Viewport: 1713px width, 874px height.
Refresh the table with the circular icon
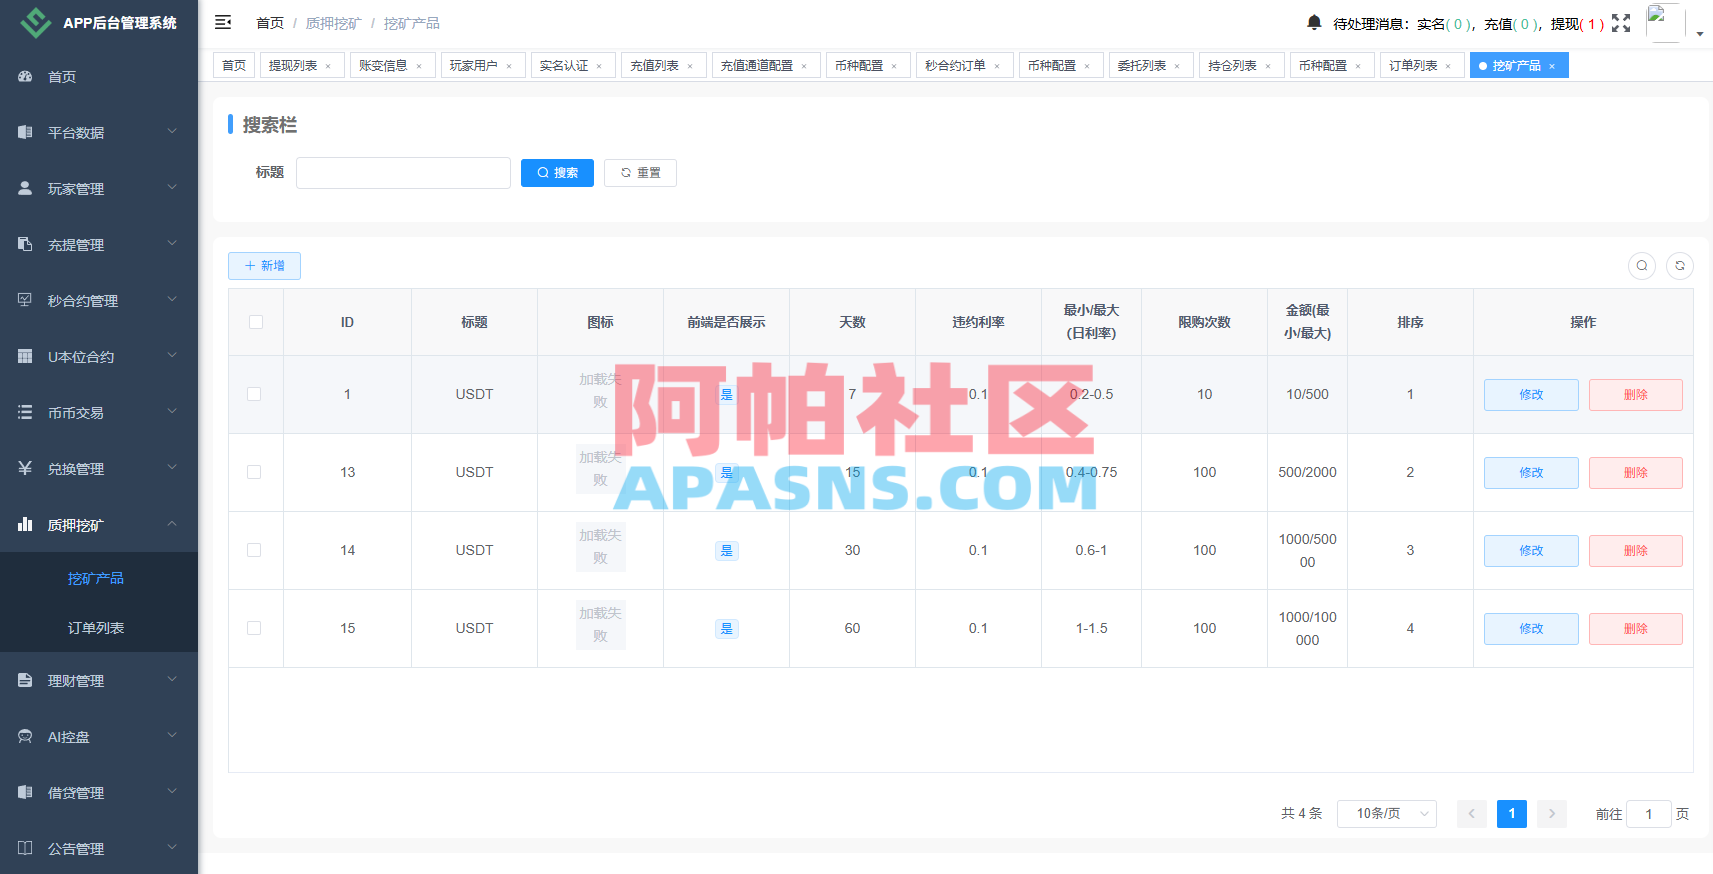(1680, 266)
